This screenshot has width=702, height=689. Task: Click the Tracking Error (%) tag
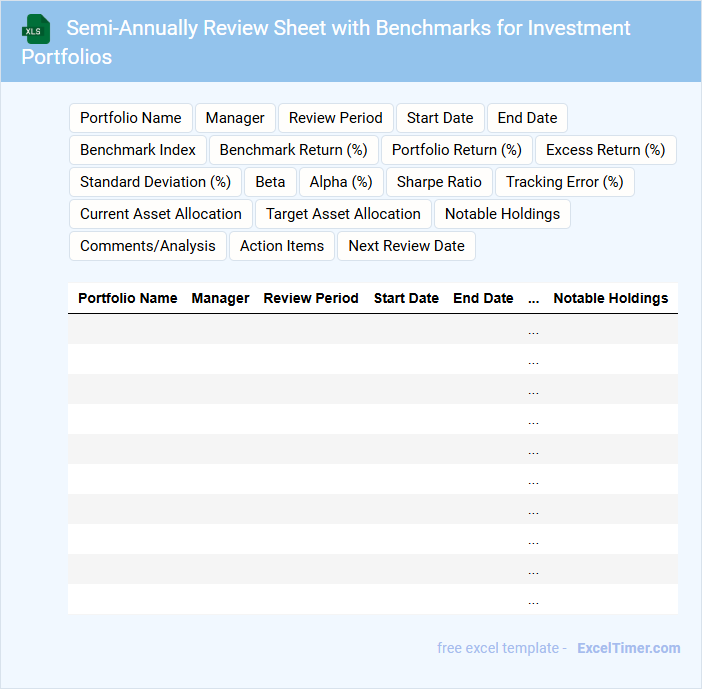click(564, 182)
